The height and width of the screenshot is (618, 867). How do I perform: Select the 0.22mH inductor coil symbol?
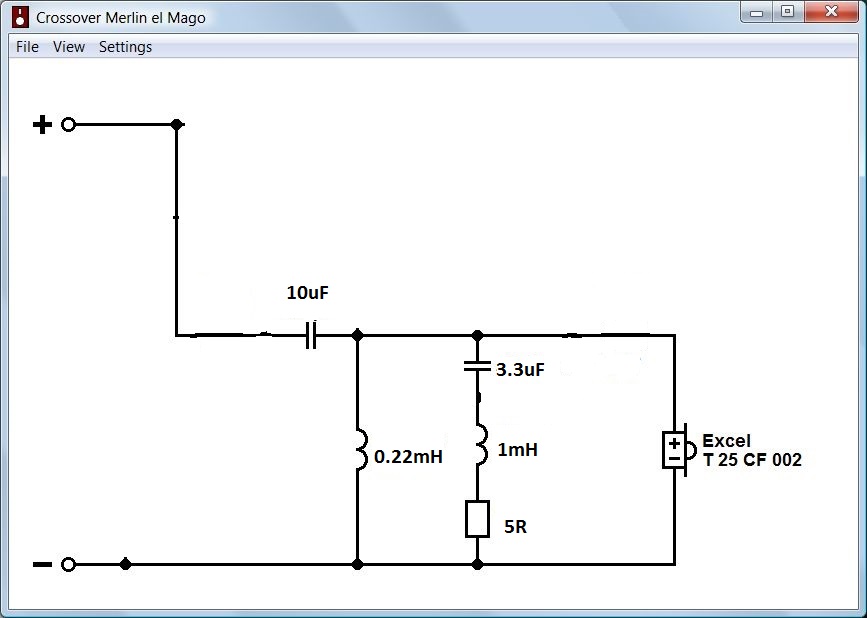click(361, 449)
